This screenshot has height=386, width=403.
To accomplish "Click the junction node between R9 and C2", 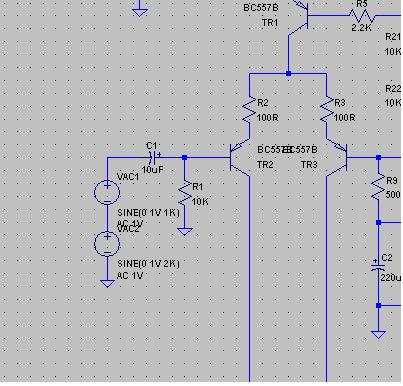I will pyautogui.click(x=378, y=222).
